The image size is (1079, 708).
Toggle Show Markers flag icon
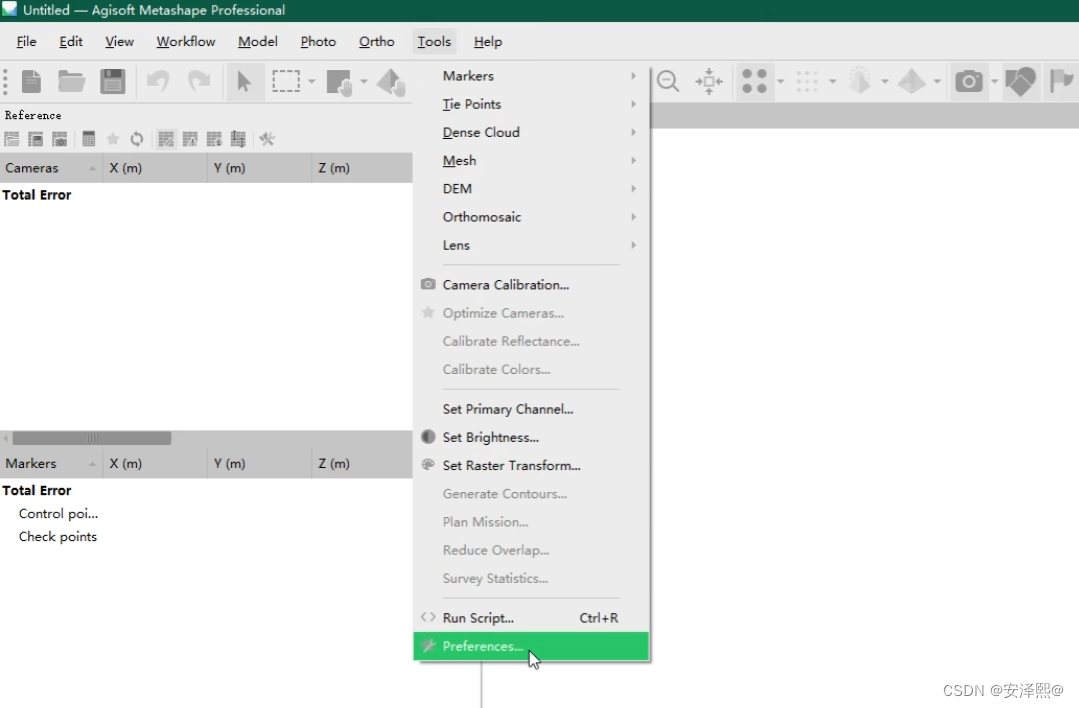1062,81
